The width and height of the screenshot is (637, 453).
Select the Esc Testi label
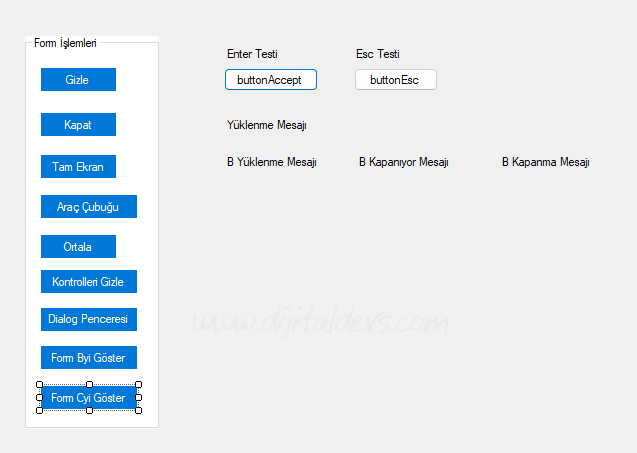click(x=377, y=54)
